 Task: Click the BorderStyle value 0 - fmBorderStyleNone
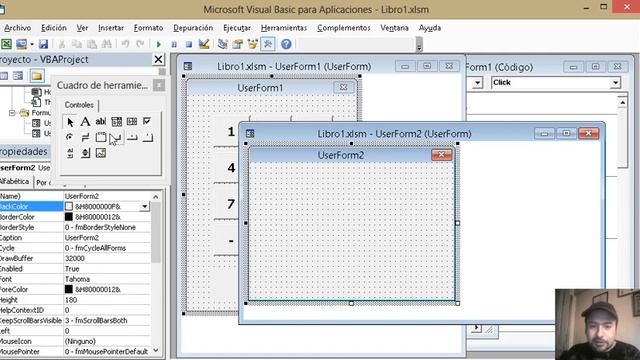point(107,227)
